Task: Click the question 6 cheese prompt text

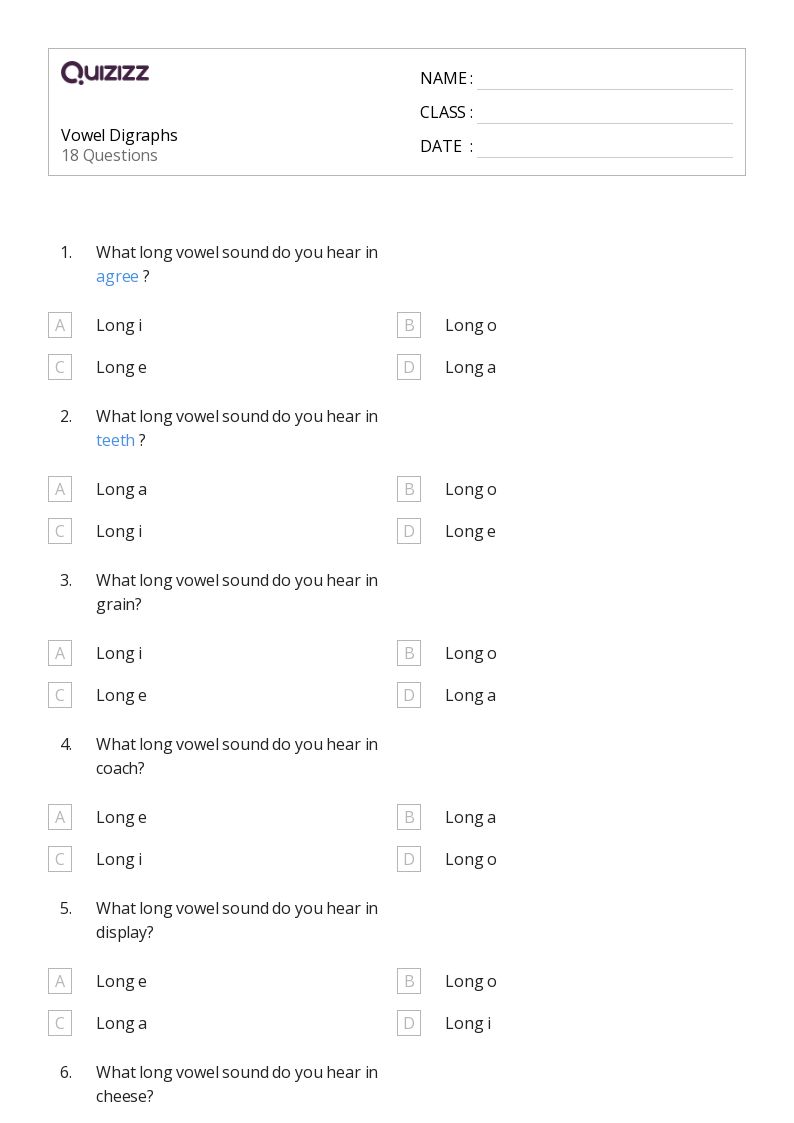Action: pyautogui.click(x=237, y=1084)
